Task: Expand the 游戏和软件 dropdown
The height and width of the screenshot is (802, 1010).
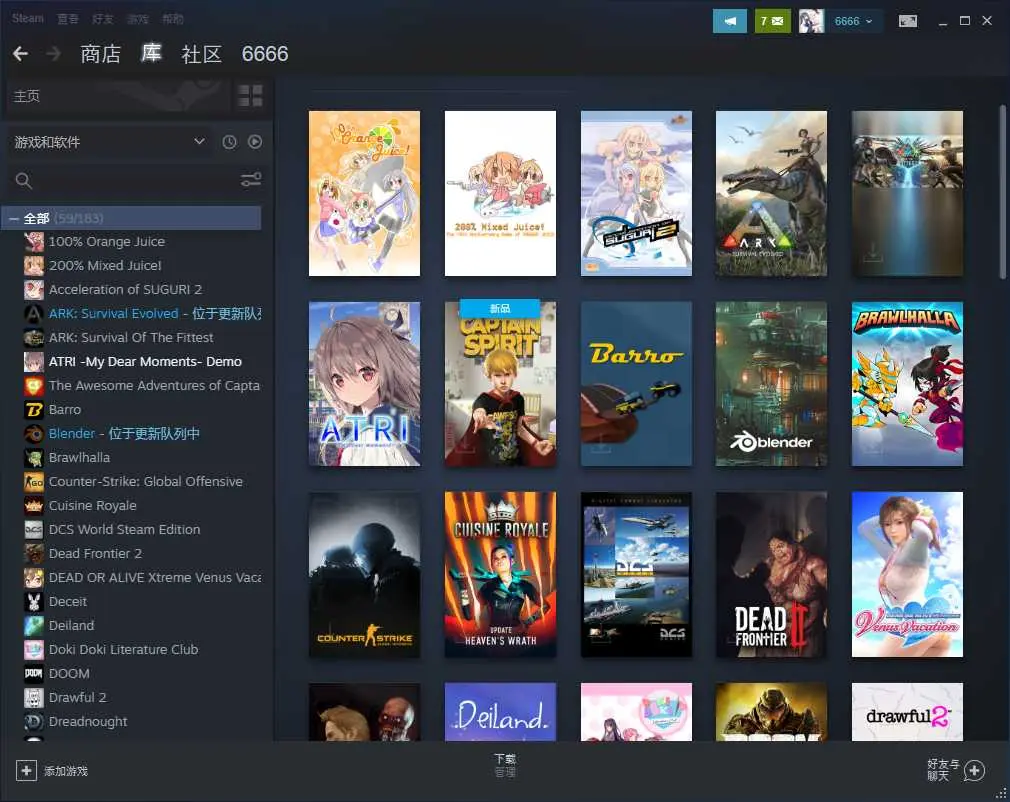Action: click(x=108, y=142)
